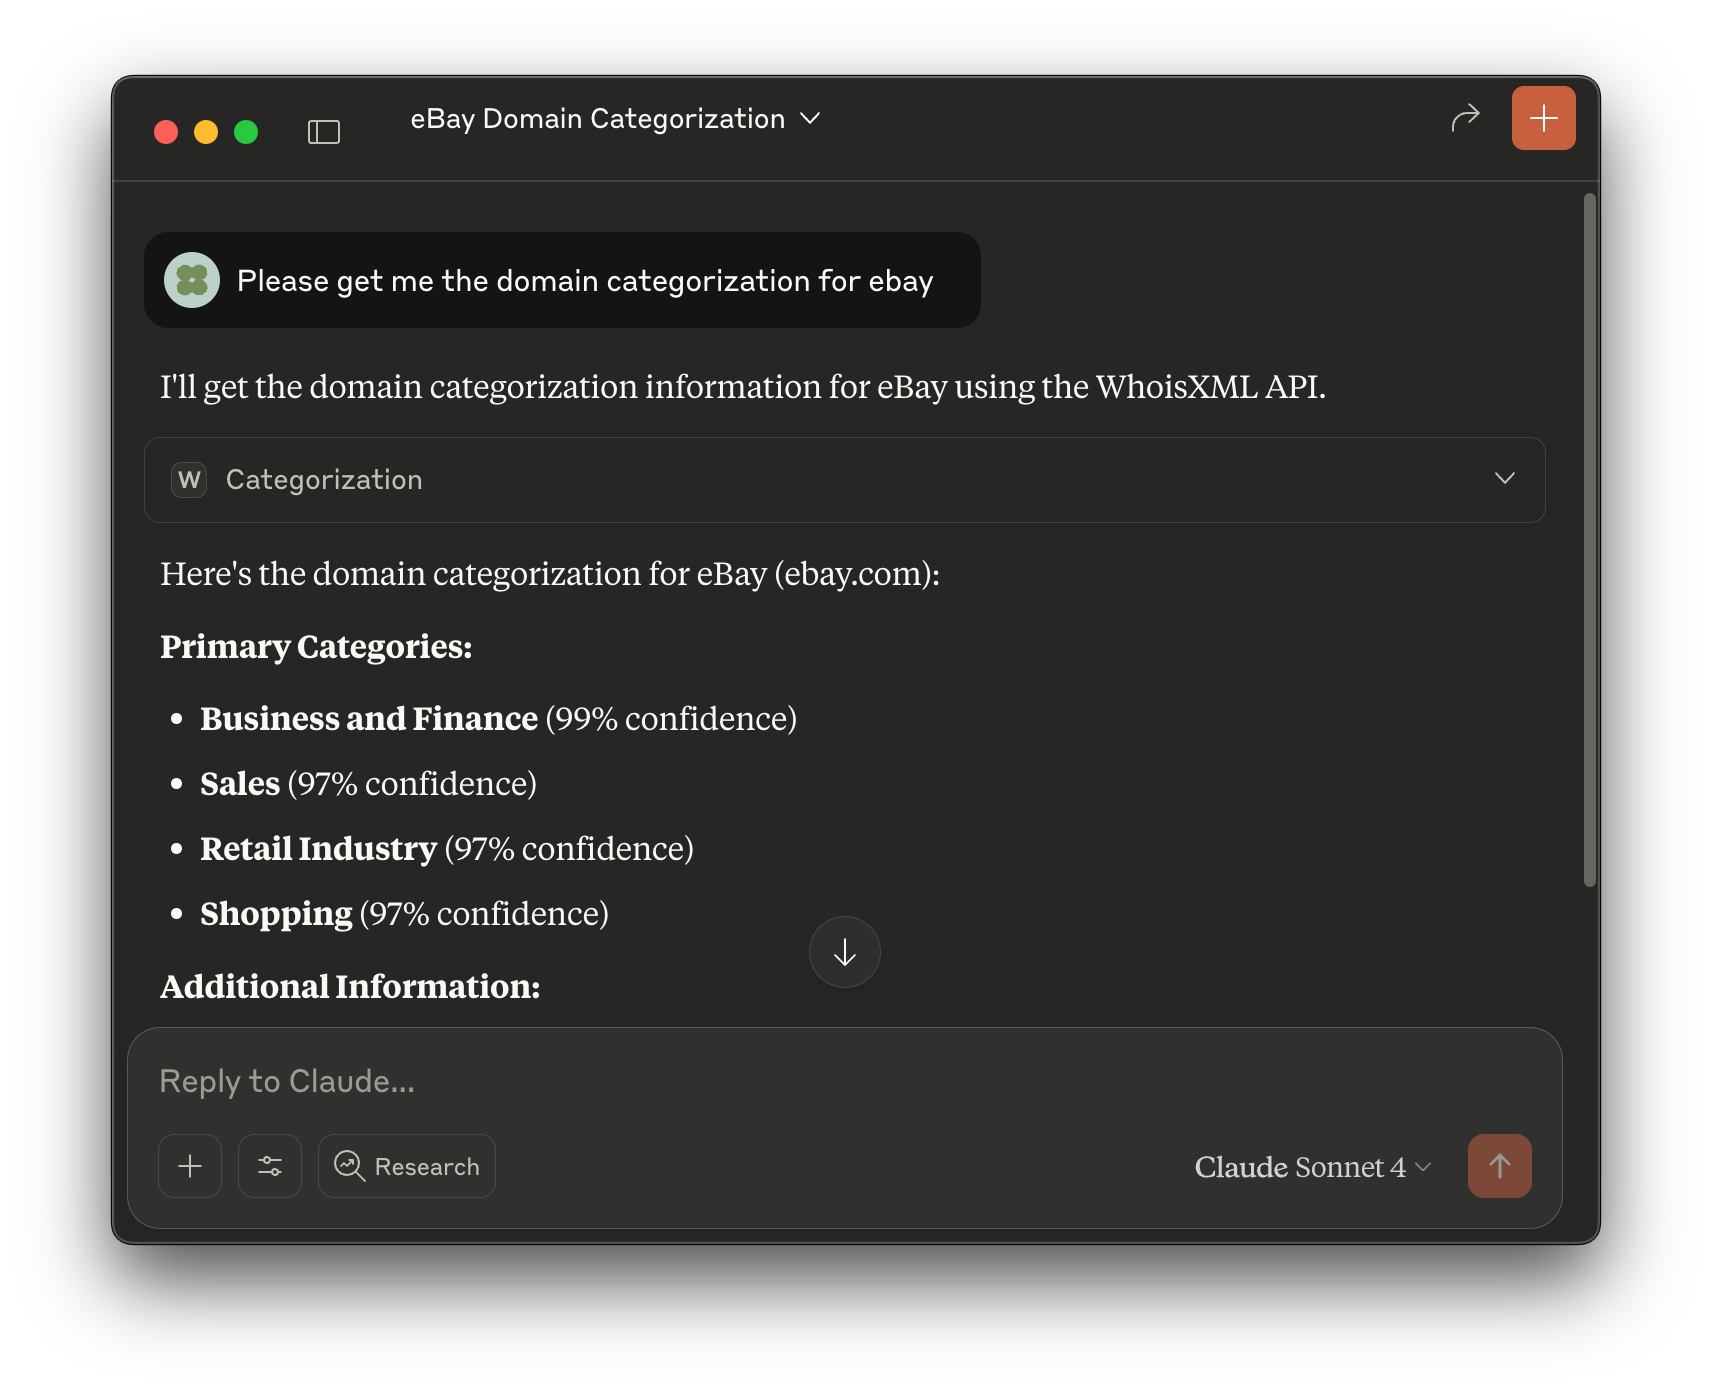Click the Business and Finance category text
Screen dimensions: 1712x1392
click(x=369, y=719)
